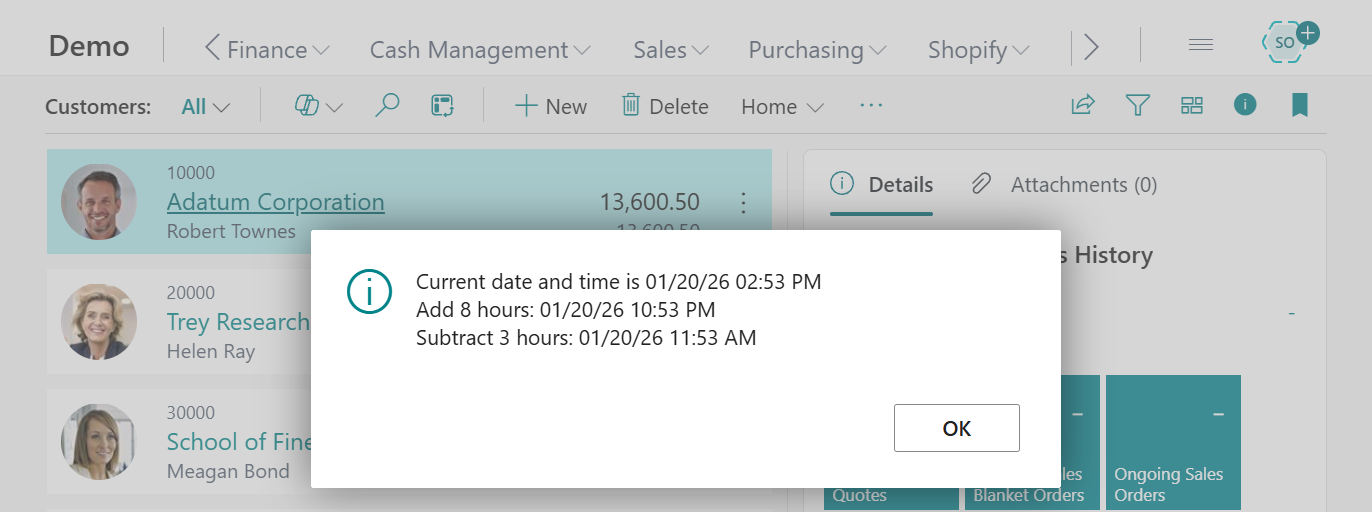Open the Cash Management menu
The image size is (1372, 512).
pos(479,49)
